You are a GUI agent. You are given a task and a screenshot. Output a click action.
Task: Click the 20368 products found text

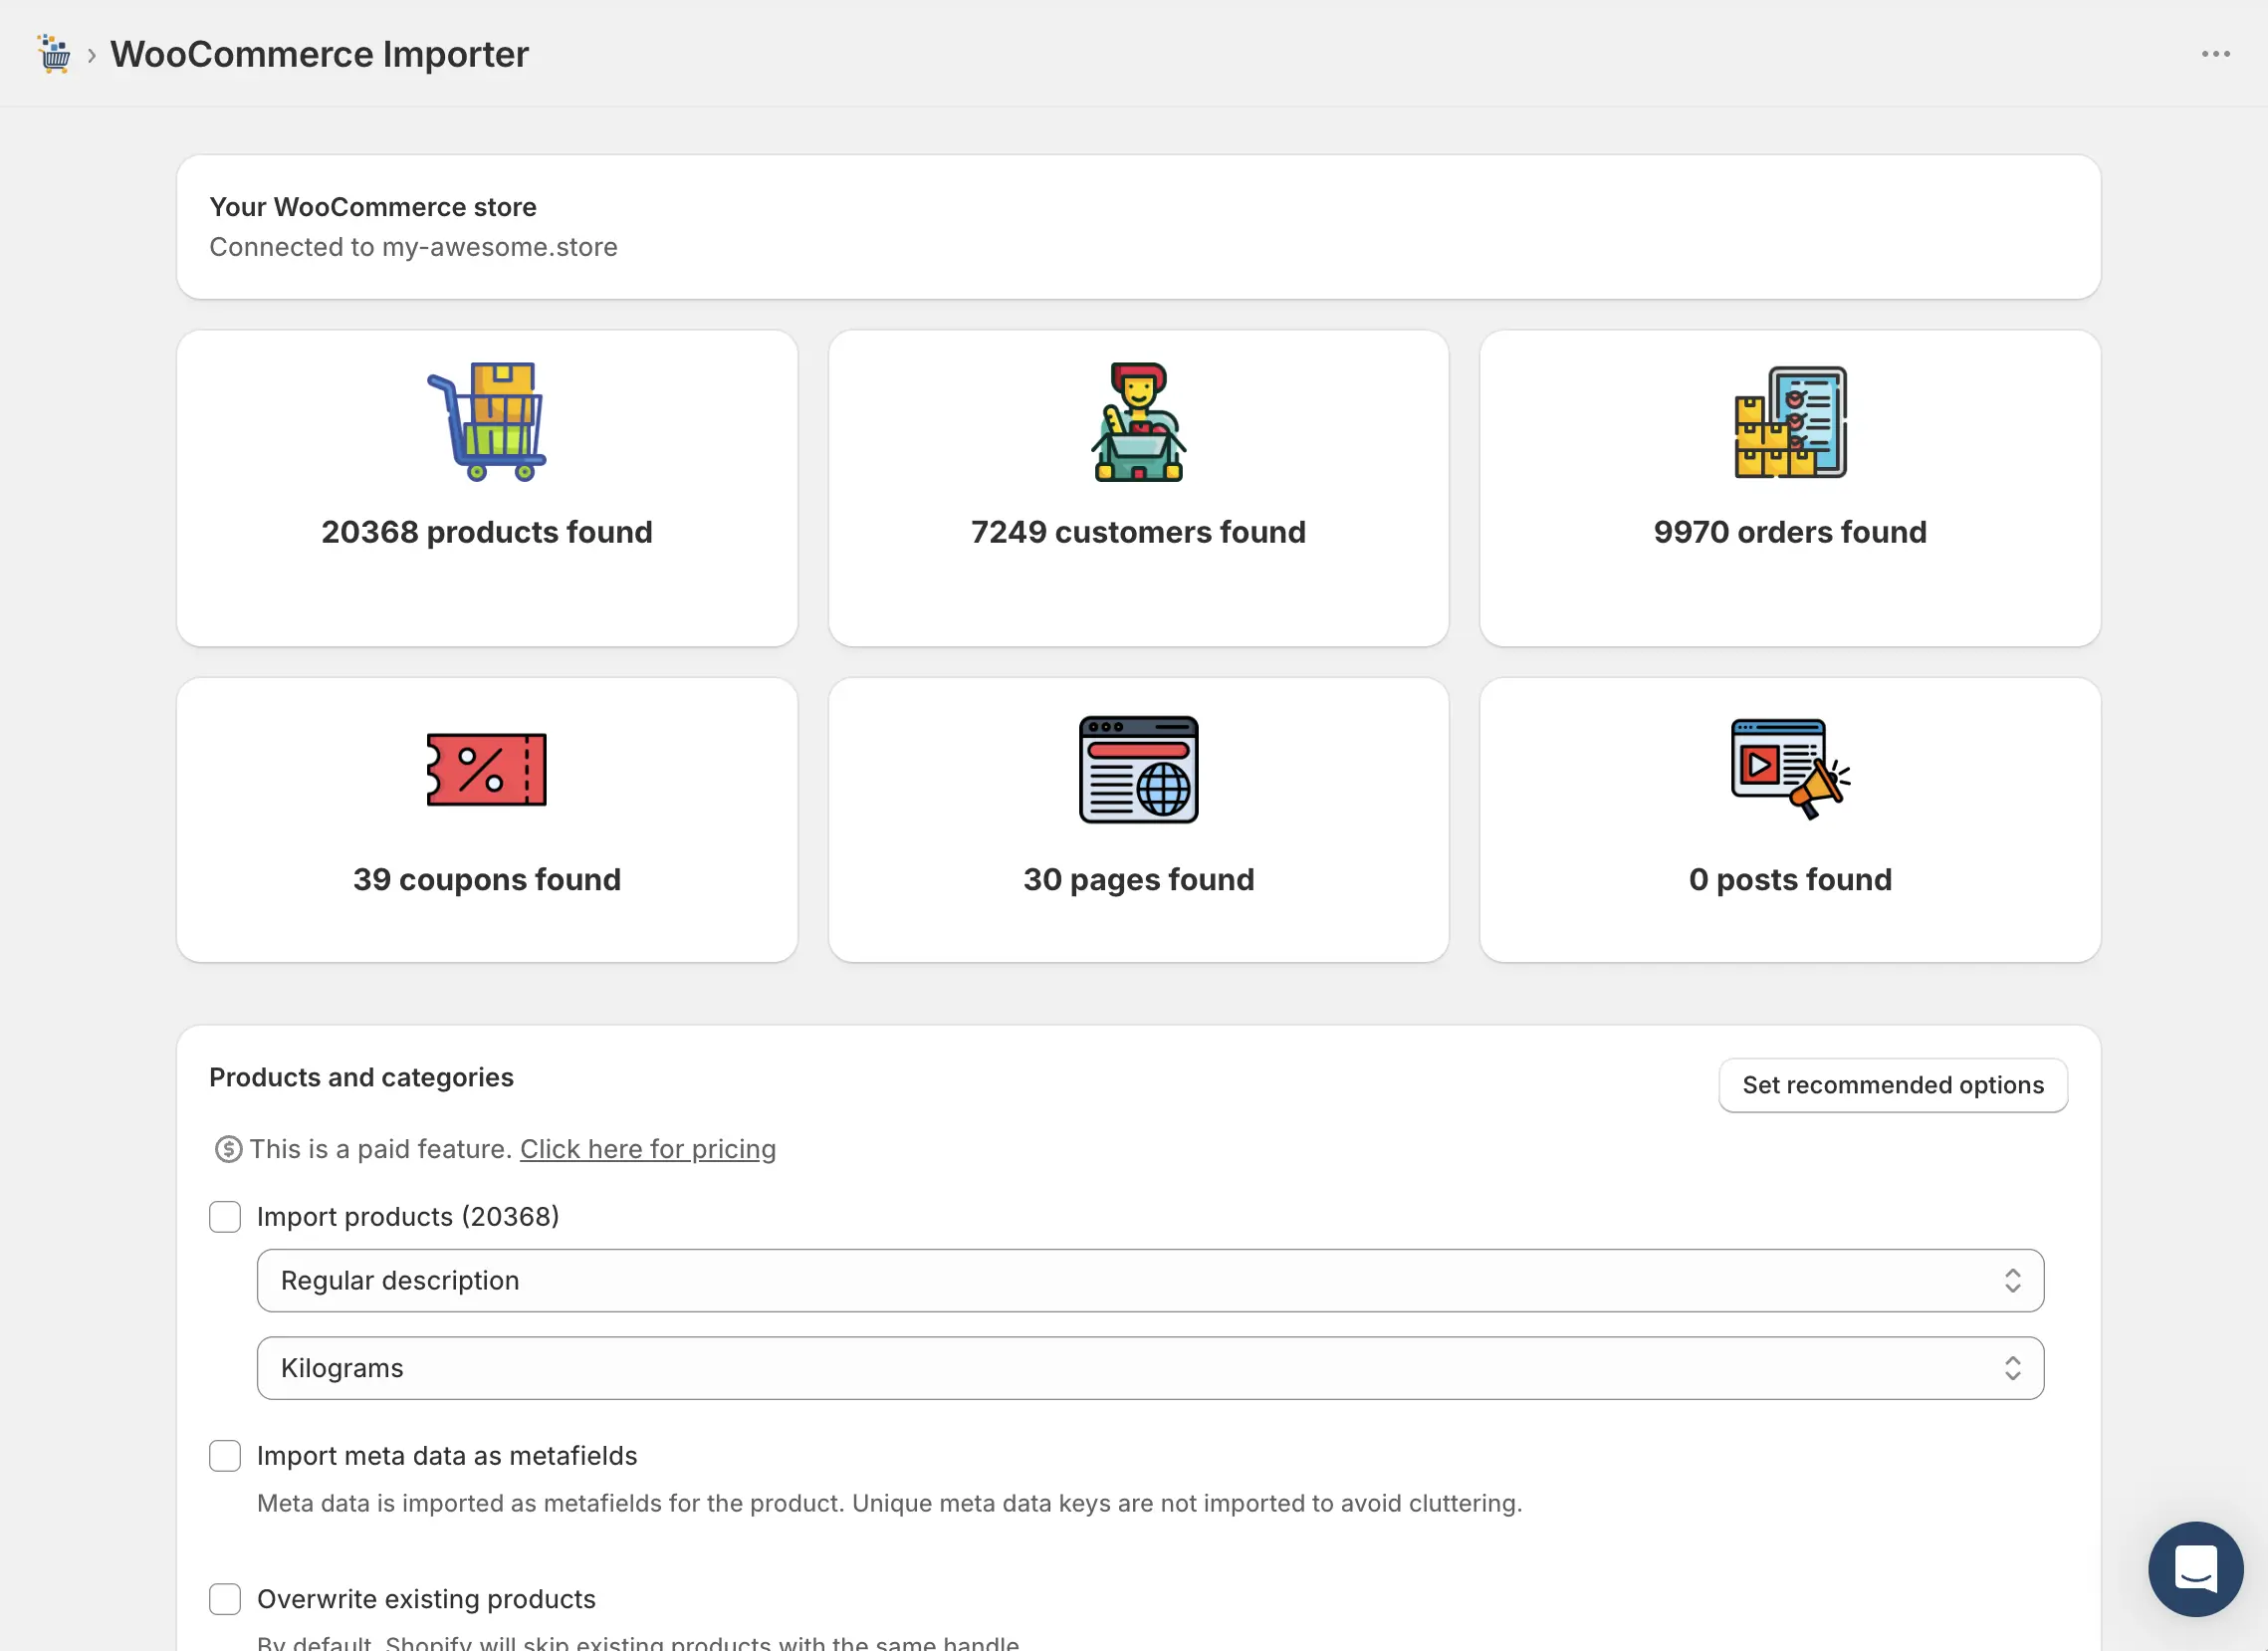487,532
